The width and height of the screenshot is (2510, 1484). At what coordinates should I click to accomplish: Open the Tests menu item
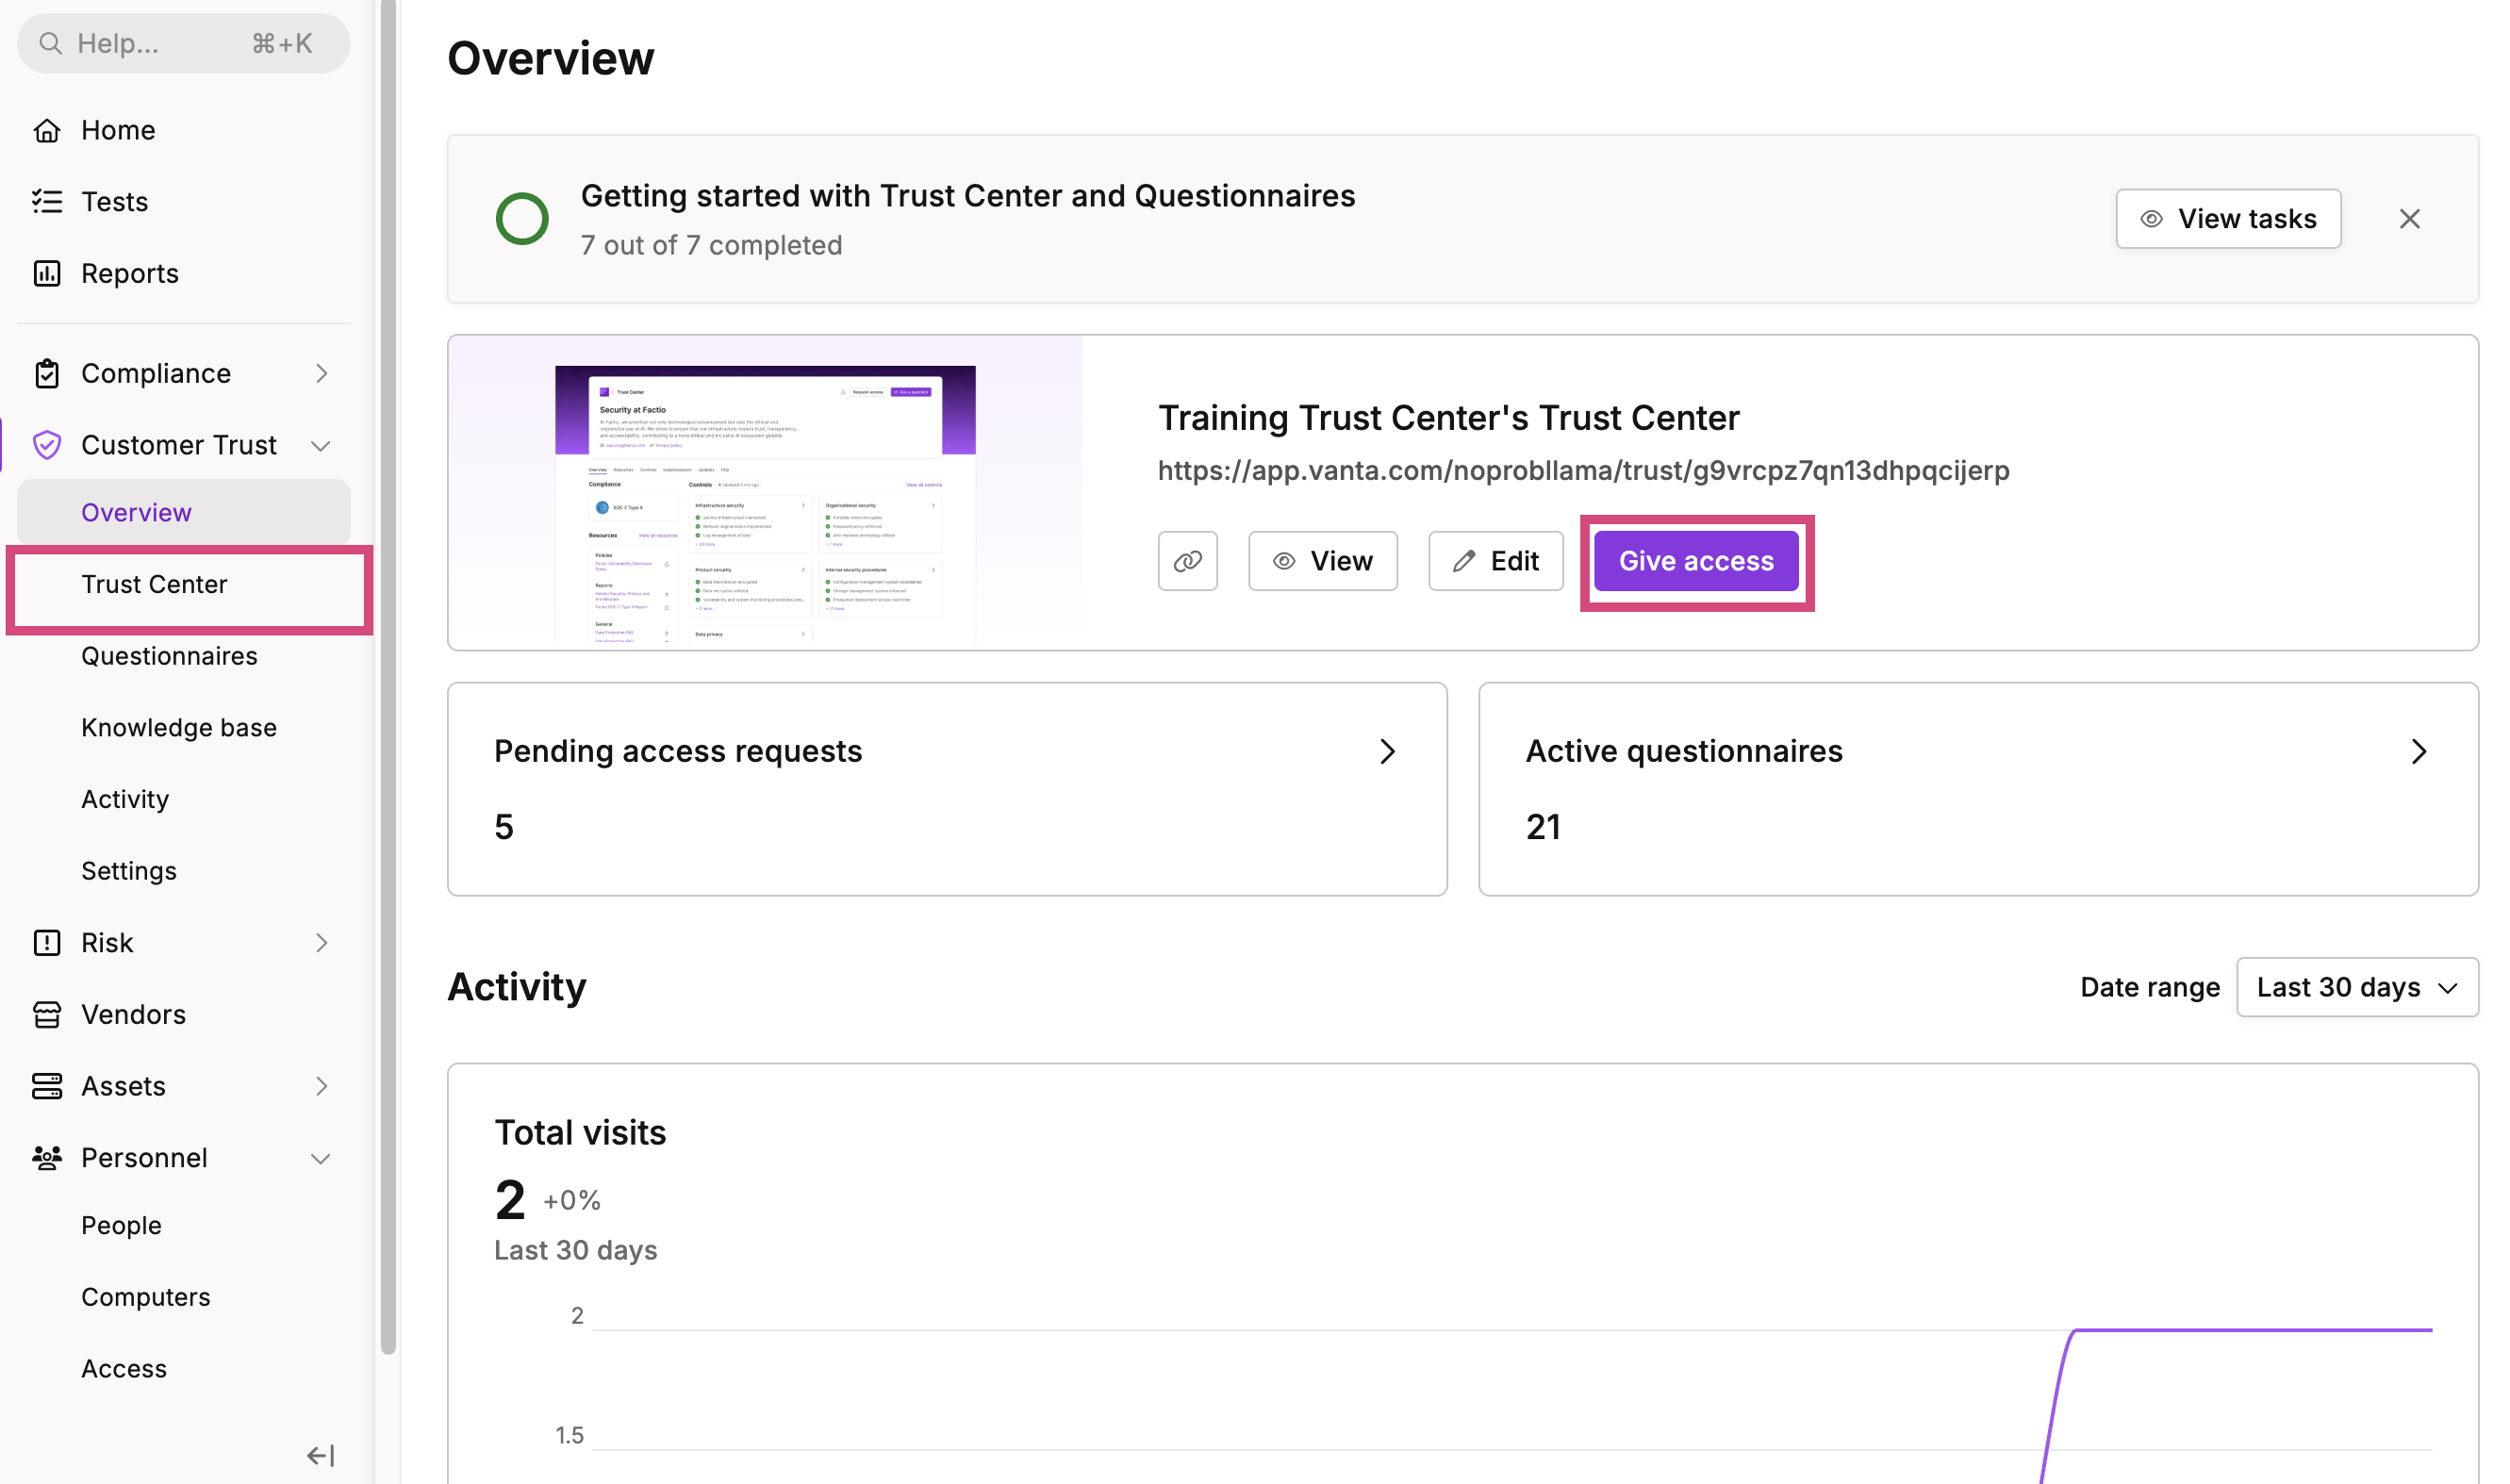coord(184,202)
